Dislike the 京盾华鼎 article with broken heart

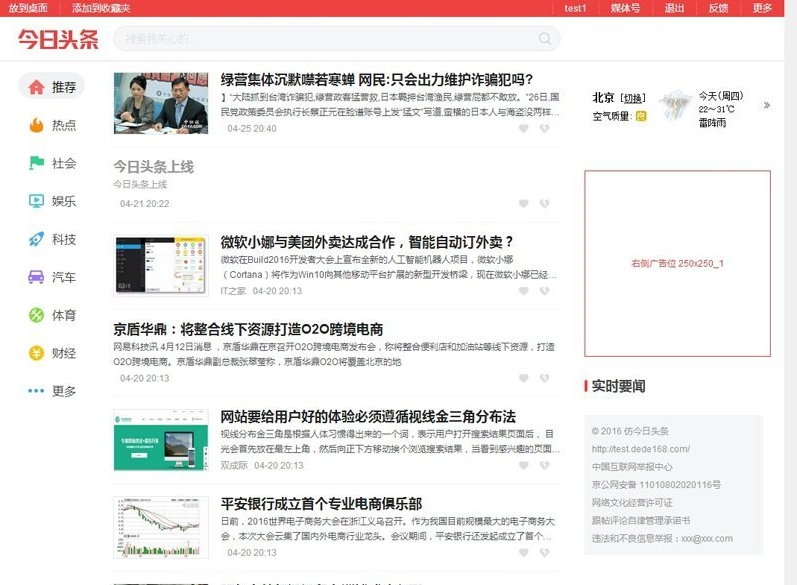pos(544,378)
